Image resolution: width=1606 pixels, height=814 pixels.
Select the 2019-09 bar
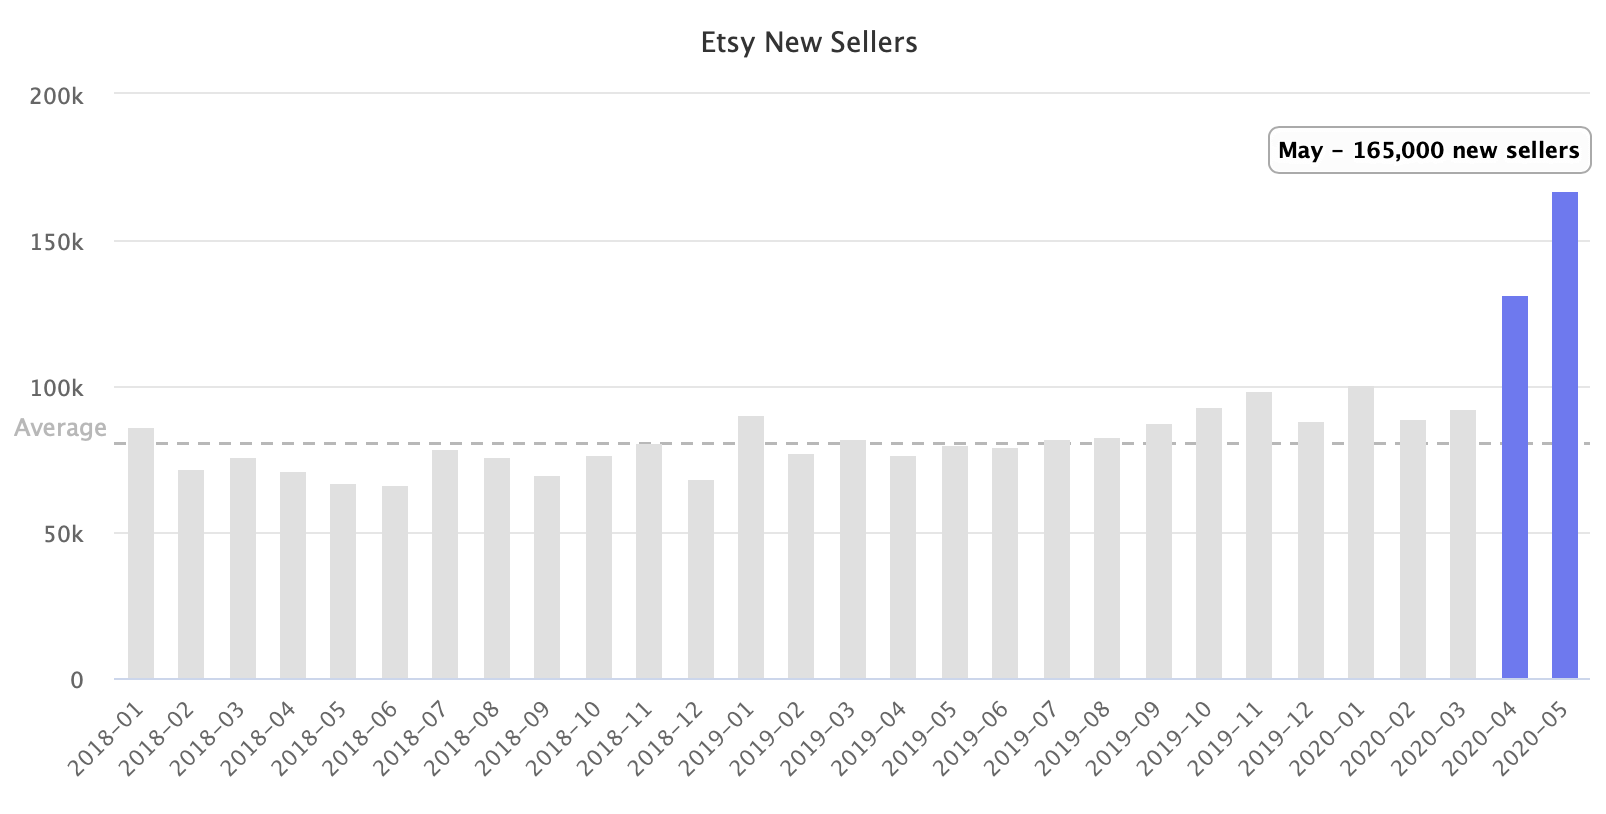tap(1159, 551)
